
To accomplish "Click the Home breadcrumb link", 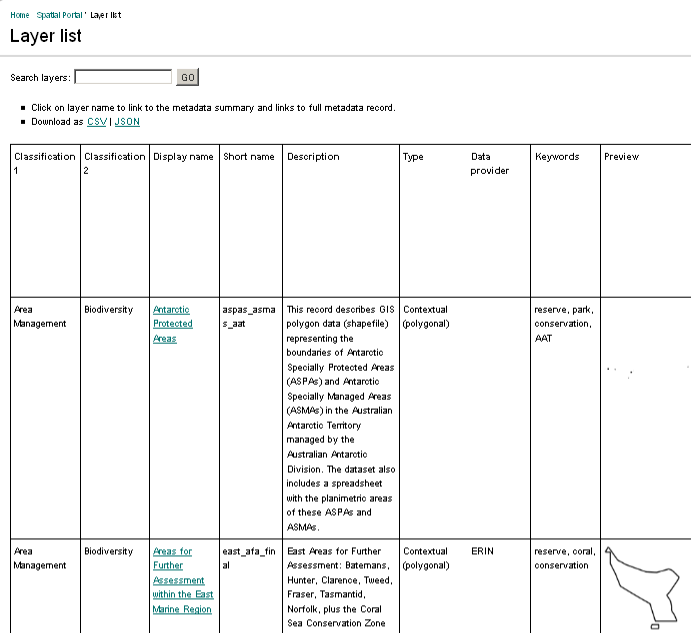I will click(x=19, y=15).
